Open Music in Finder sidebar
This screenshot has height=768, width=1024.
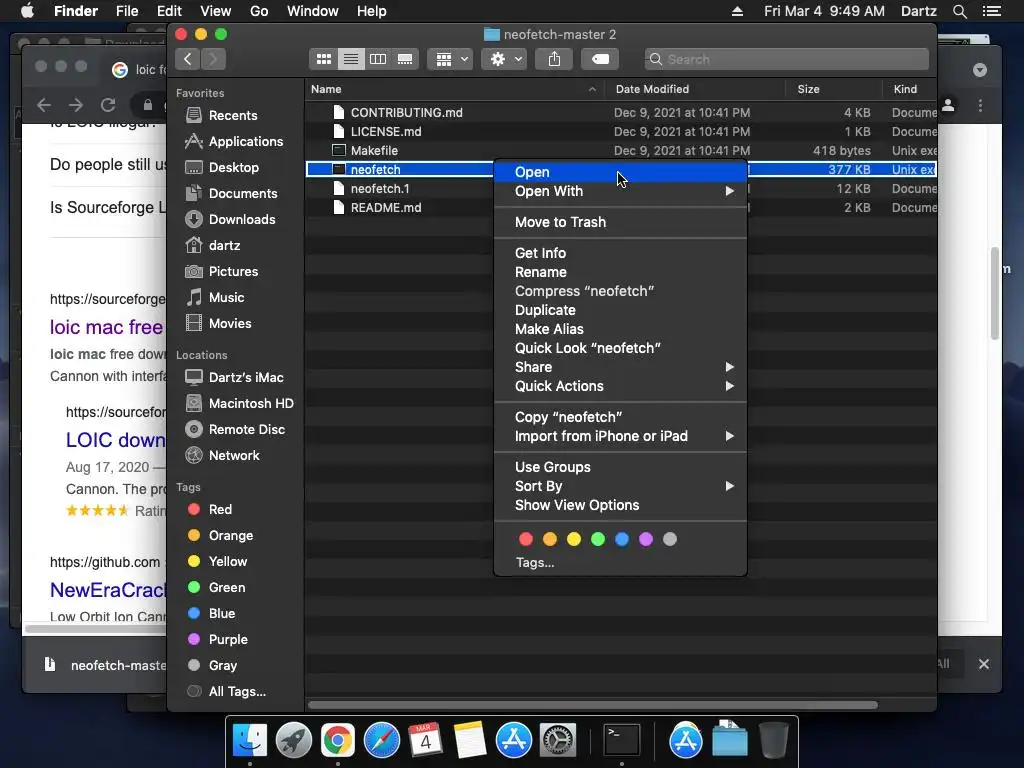216,298
